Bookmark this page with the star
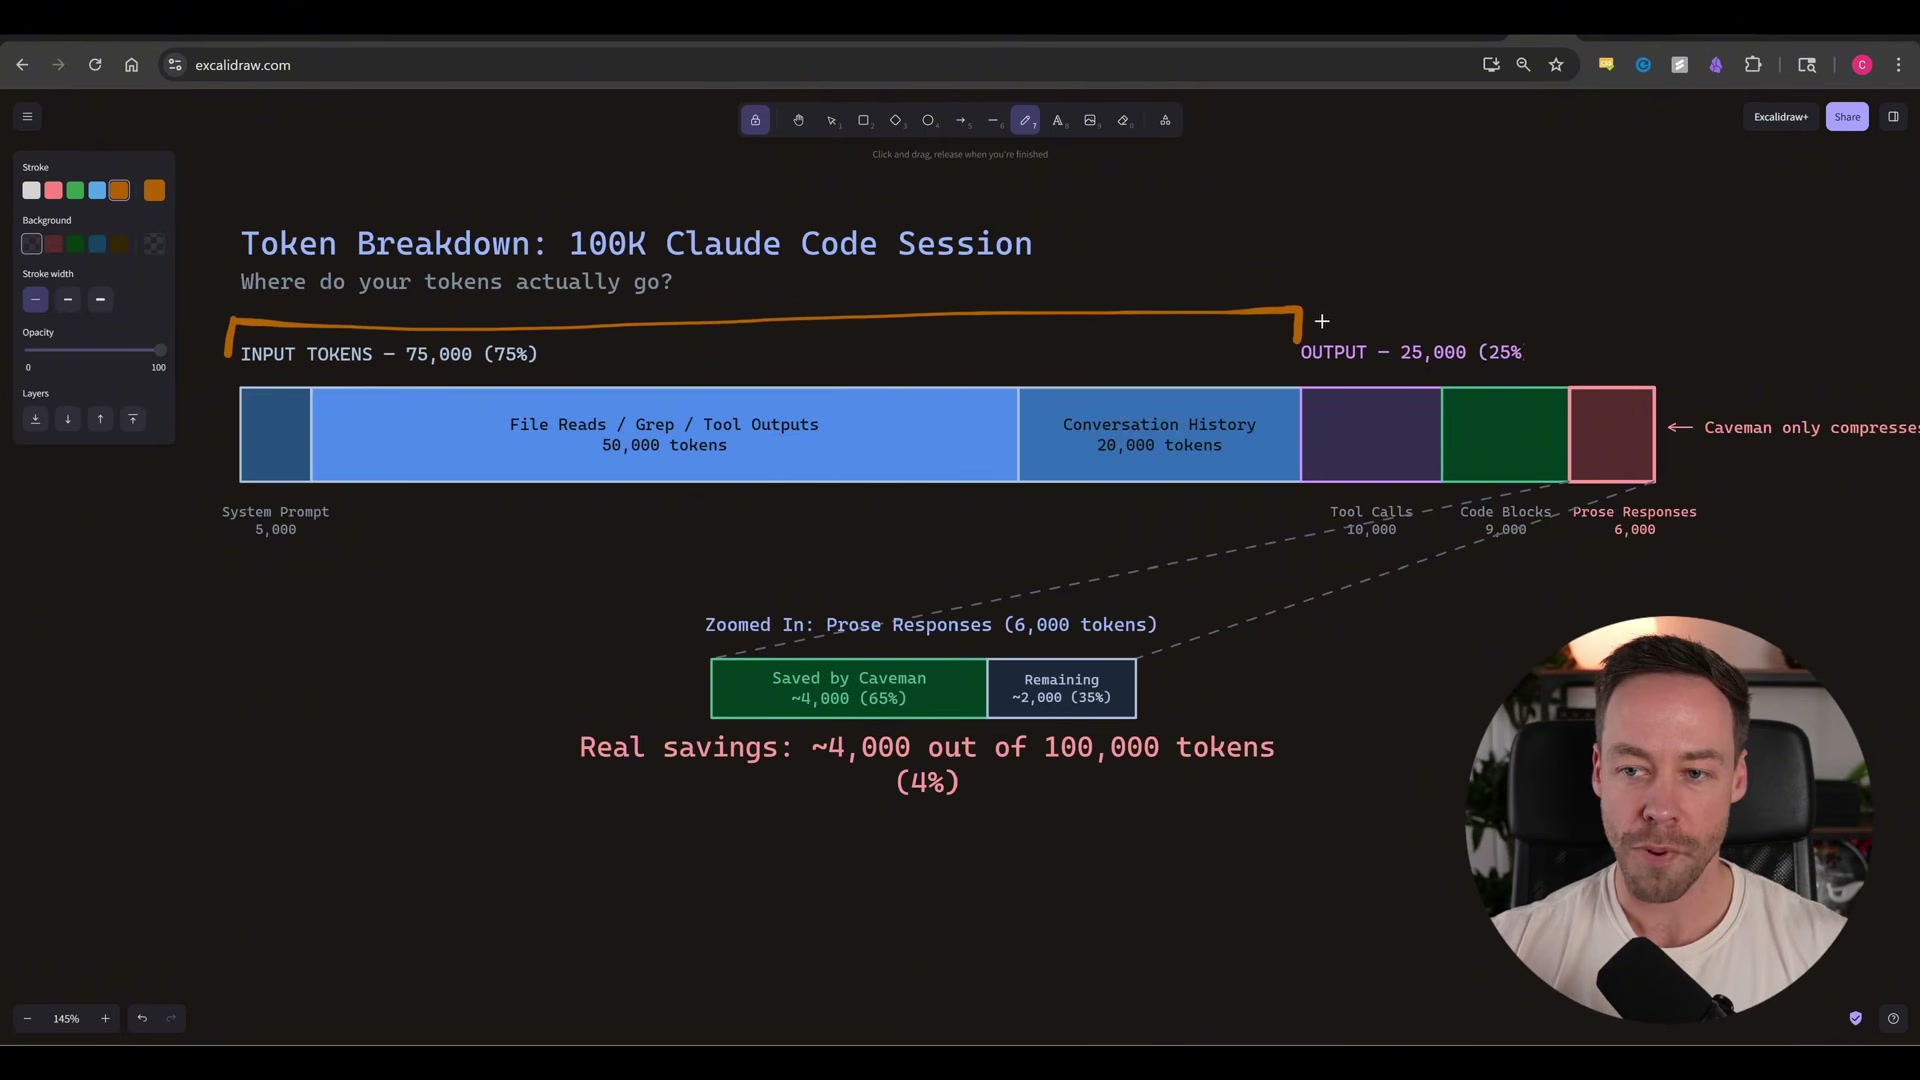This screenshot has height=1080, width=1920. pos(1556,65)
